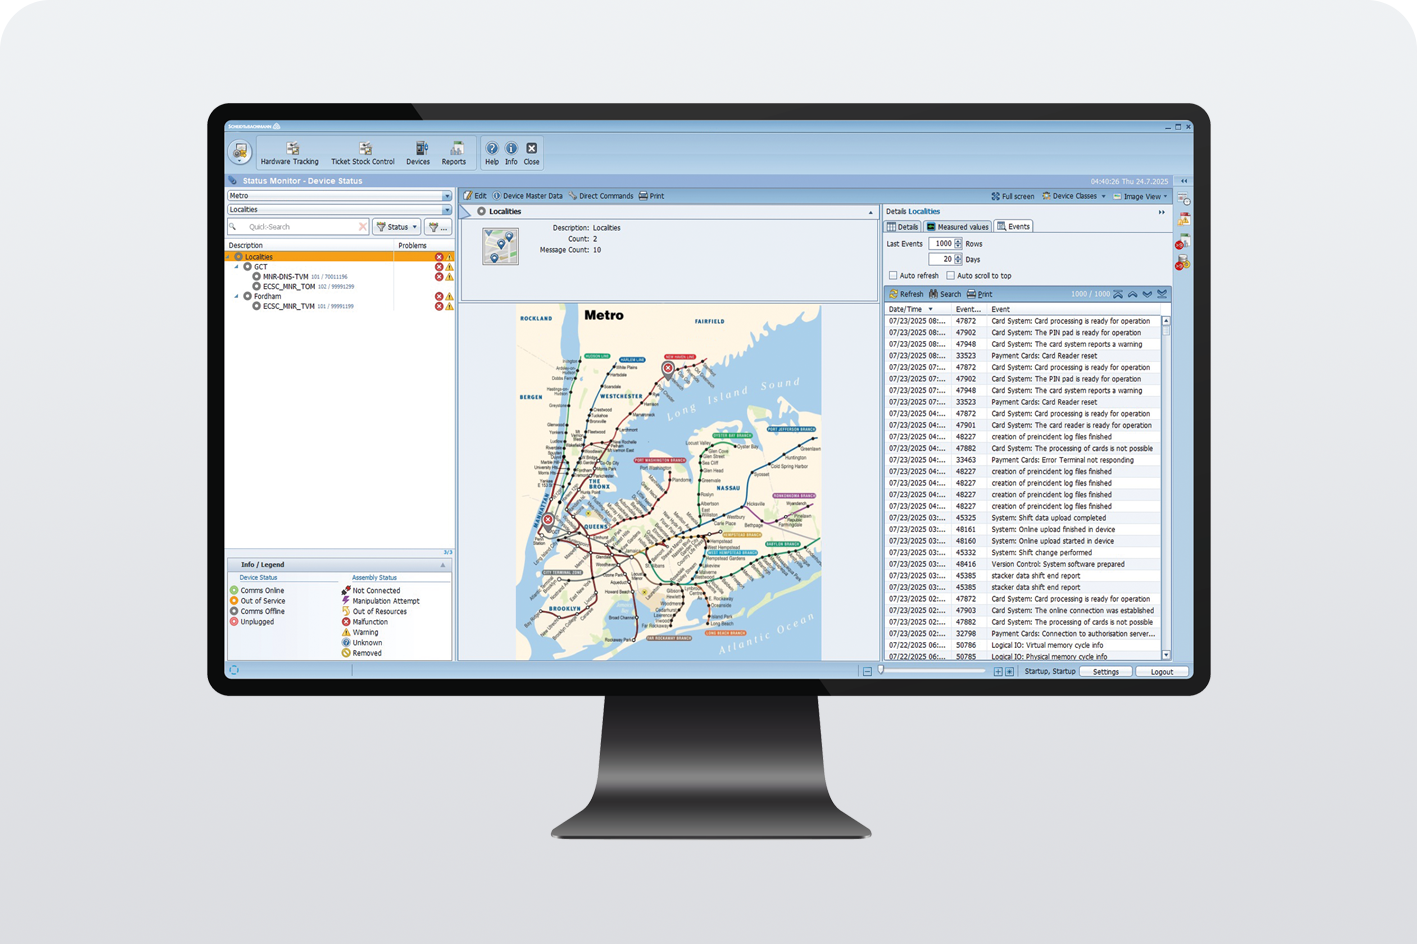Expand the Device Classes dropdown
The width and height of the screenshot is (1417, 944).
pyautogui.click(x=1075, y=196)
